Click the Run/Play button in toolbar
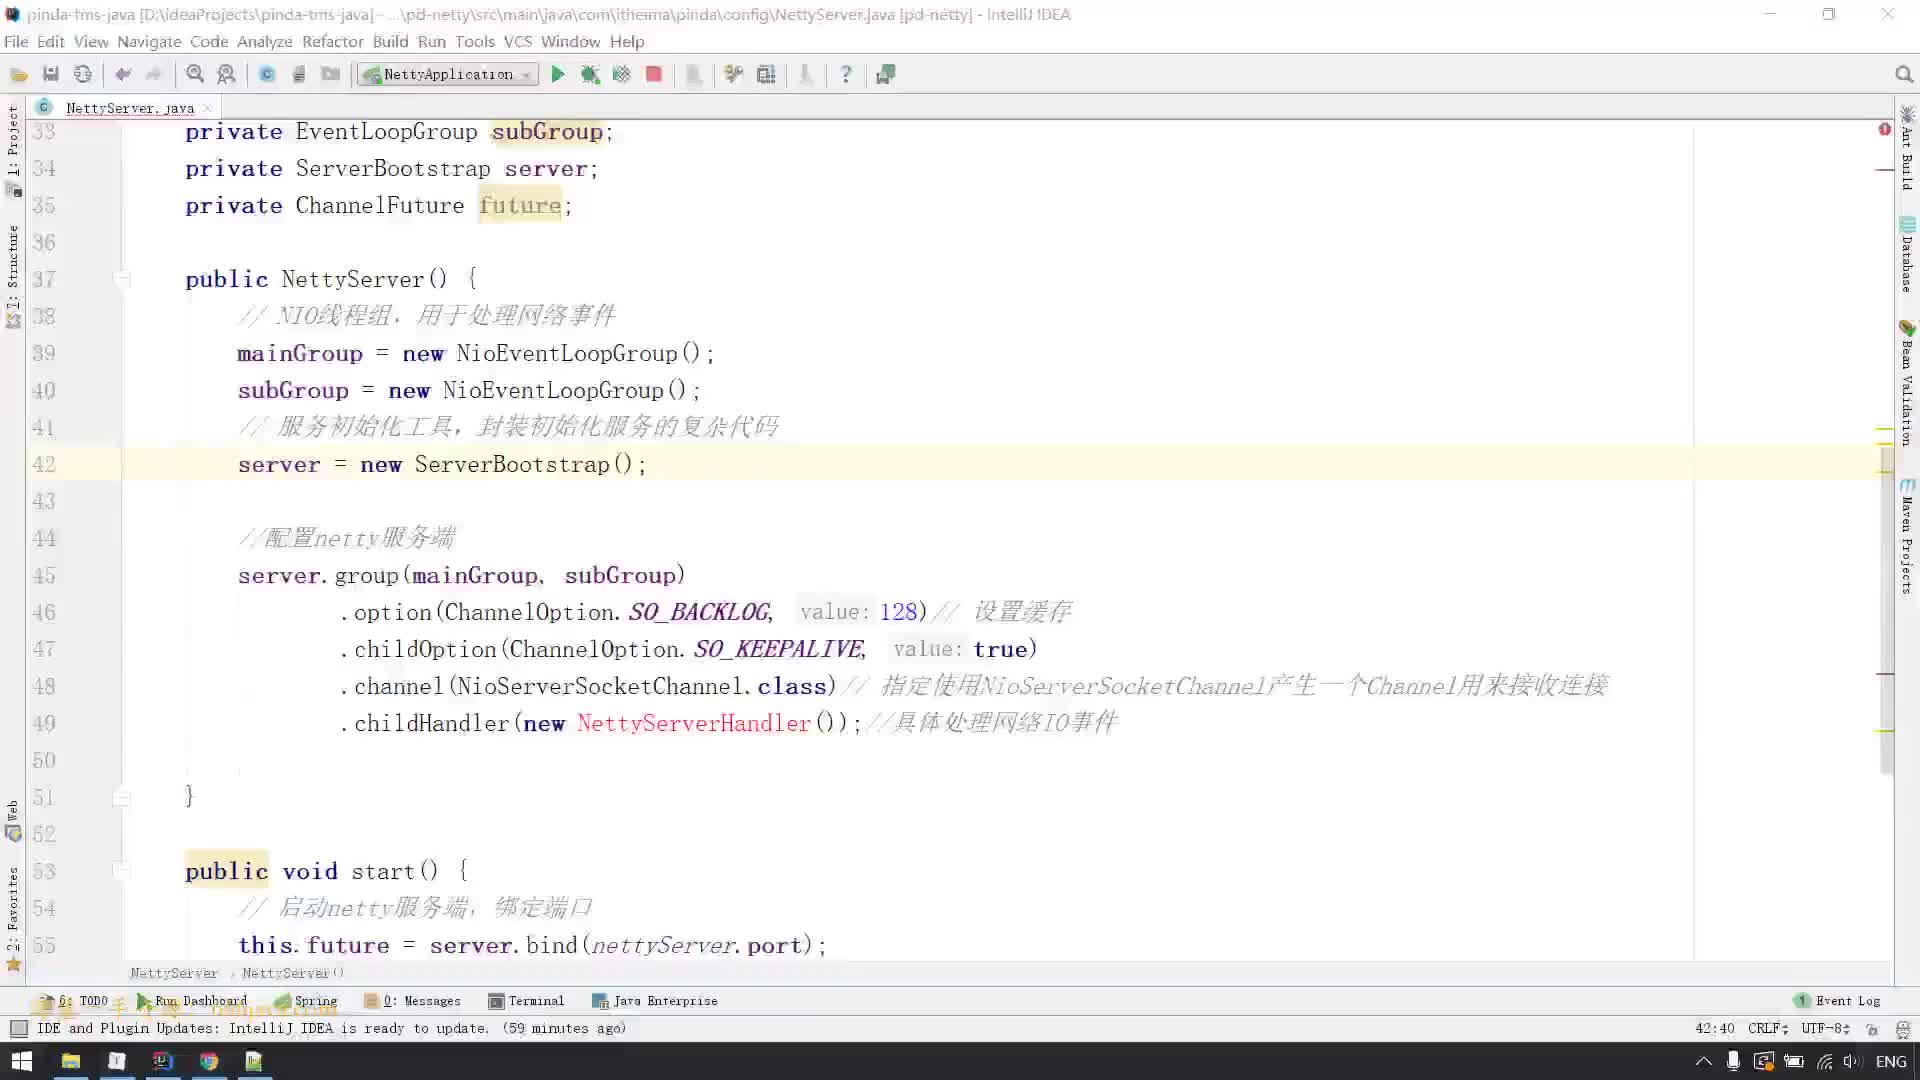 tap(555, 74)
